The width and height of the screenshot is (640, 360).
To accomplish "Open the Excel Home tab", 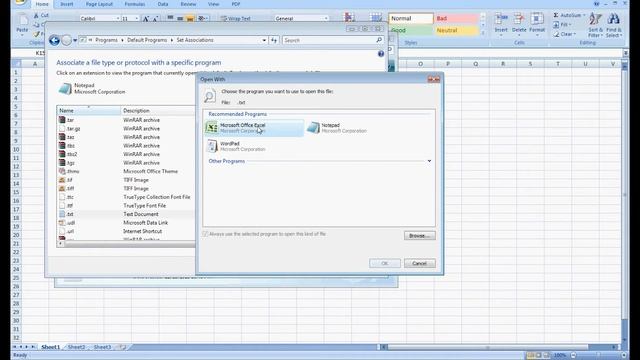I will (x=42, y=4).
